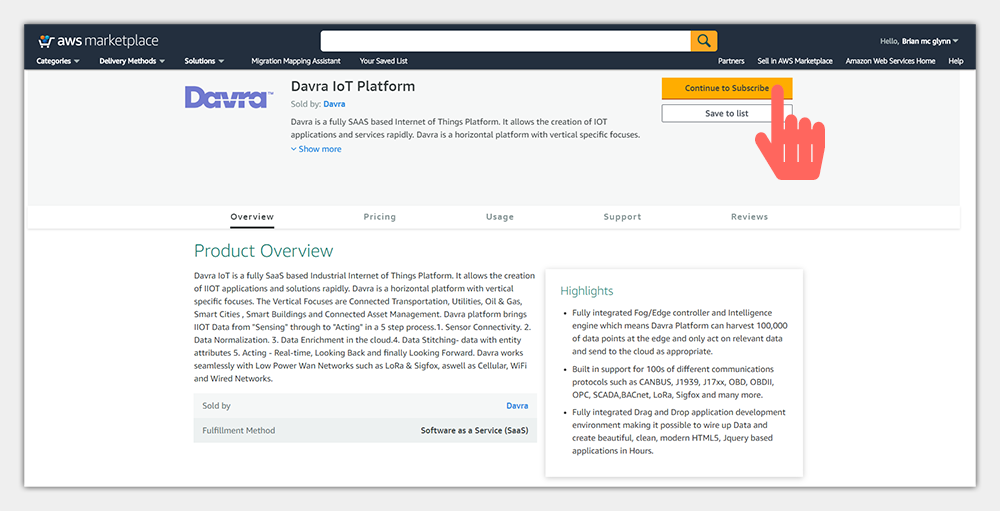Click the orange search magnifier button
Image resolution: width=1000 pixels, height=511 pixels.
704,41
